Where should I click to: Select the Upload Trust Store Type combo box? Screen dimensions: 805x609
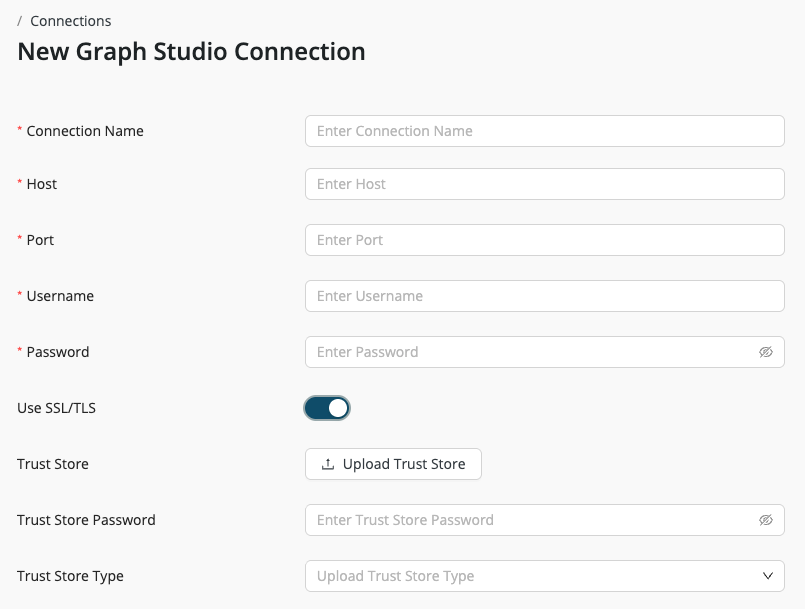(x=545, y=576)
